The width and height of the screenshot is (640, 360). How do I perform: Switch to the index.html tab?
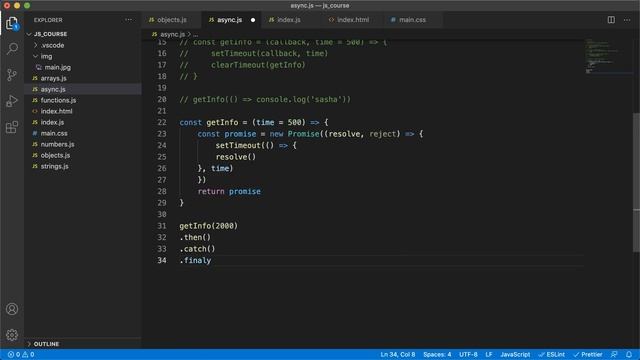click(x=352, y=20)
